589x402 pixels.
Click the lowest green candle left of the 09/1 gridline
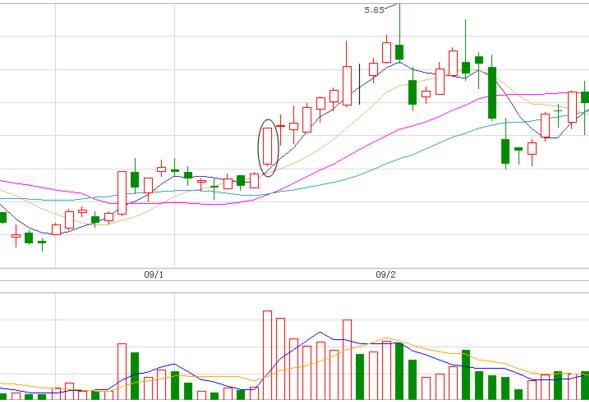pyautogui.click(x=42, y=243)
